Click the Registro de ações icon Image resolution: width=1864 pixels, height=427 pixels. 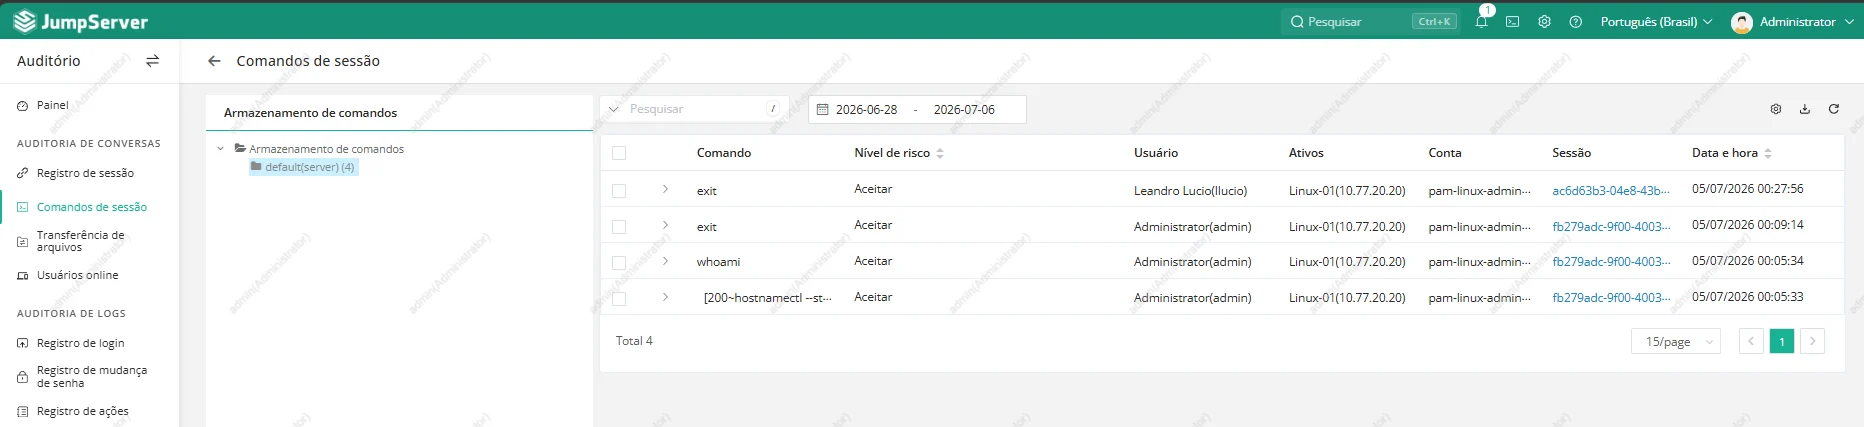[x=23, y=411]
